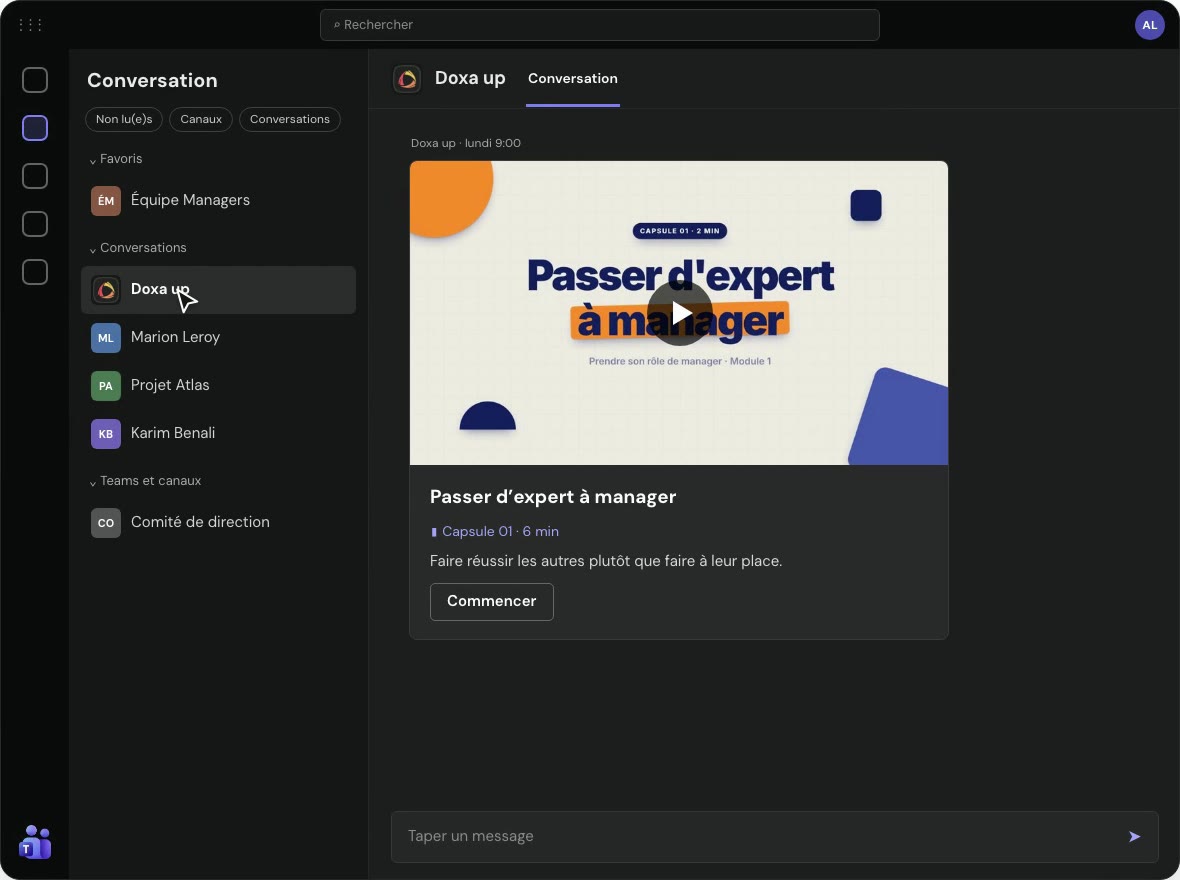Send message with the arrow icon

[1134, 836]
